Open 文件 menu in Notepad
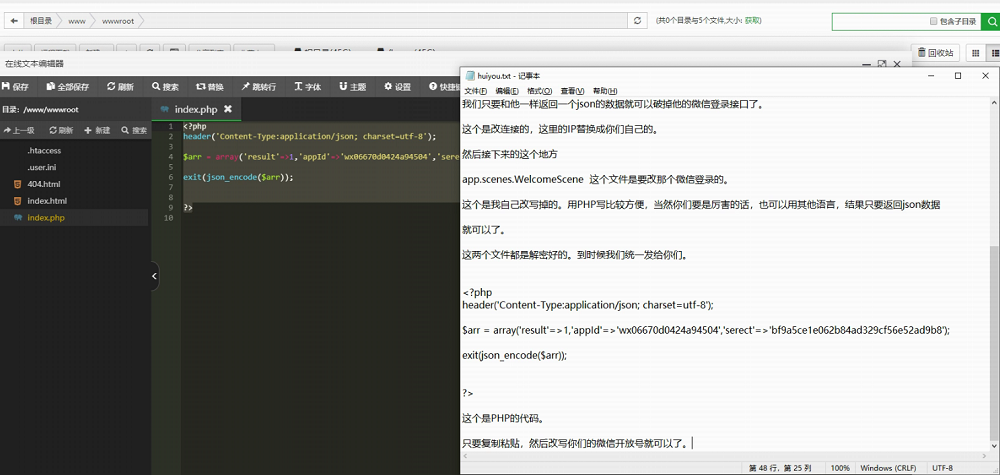The width and height of the screenshot is (1000, 475). pos(475,91)
